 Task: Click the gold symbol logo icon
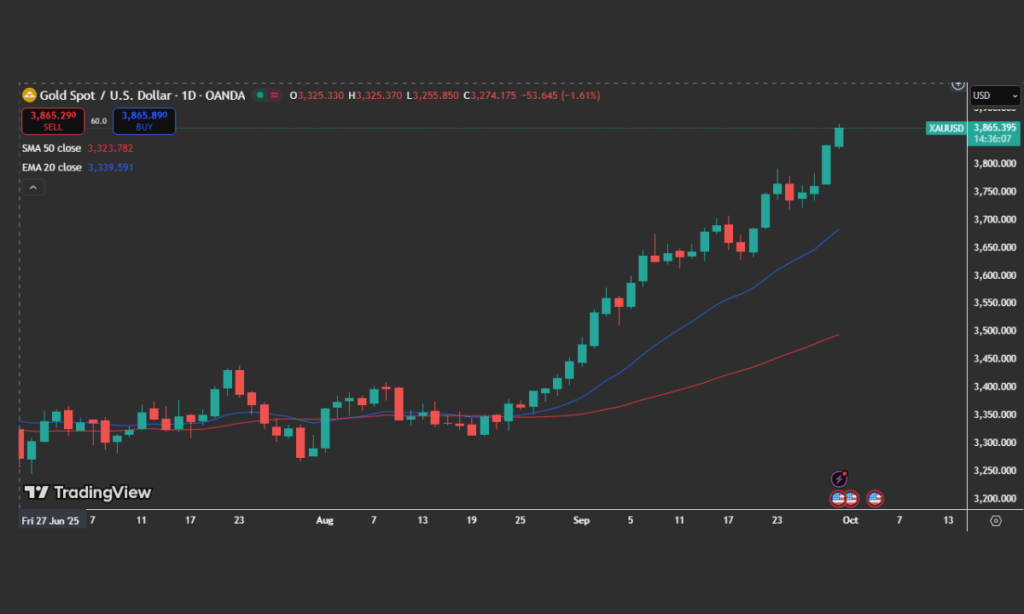coord(29,95)
